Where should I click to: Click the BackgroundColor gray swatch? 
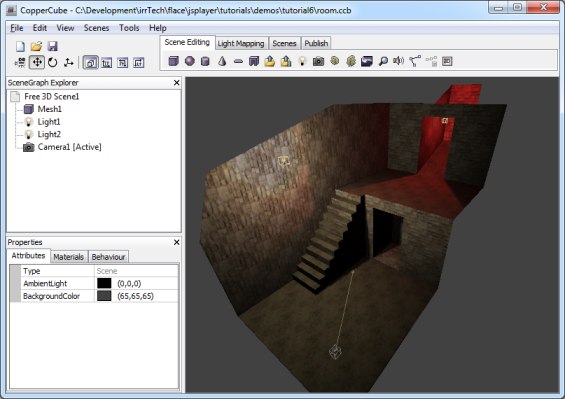coord(104,296)
